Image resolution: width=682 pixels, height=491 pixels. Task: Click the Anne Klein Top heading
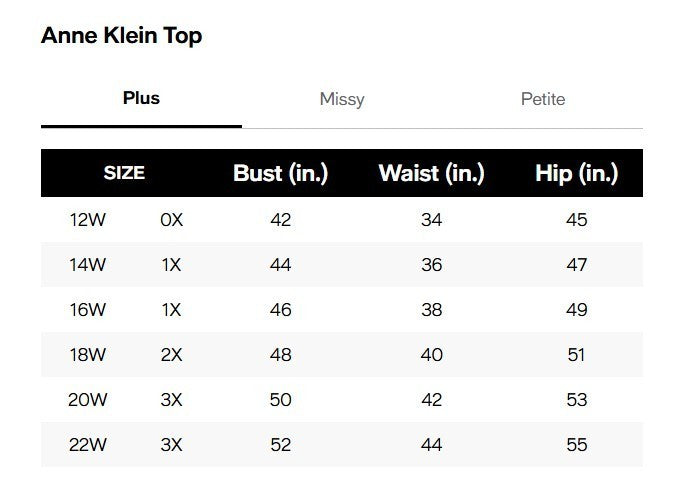[x=121, y=36]
